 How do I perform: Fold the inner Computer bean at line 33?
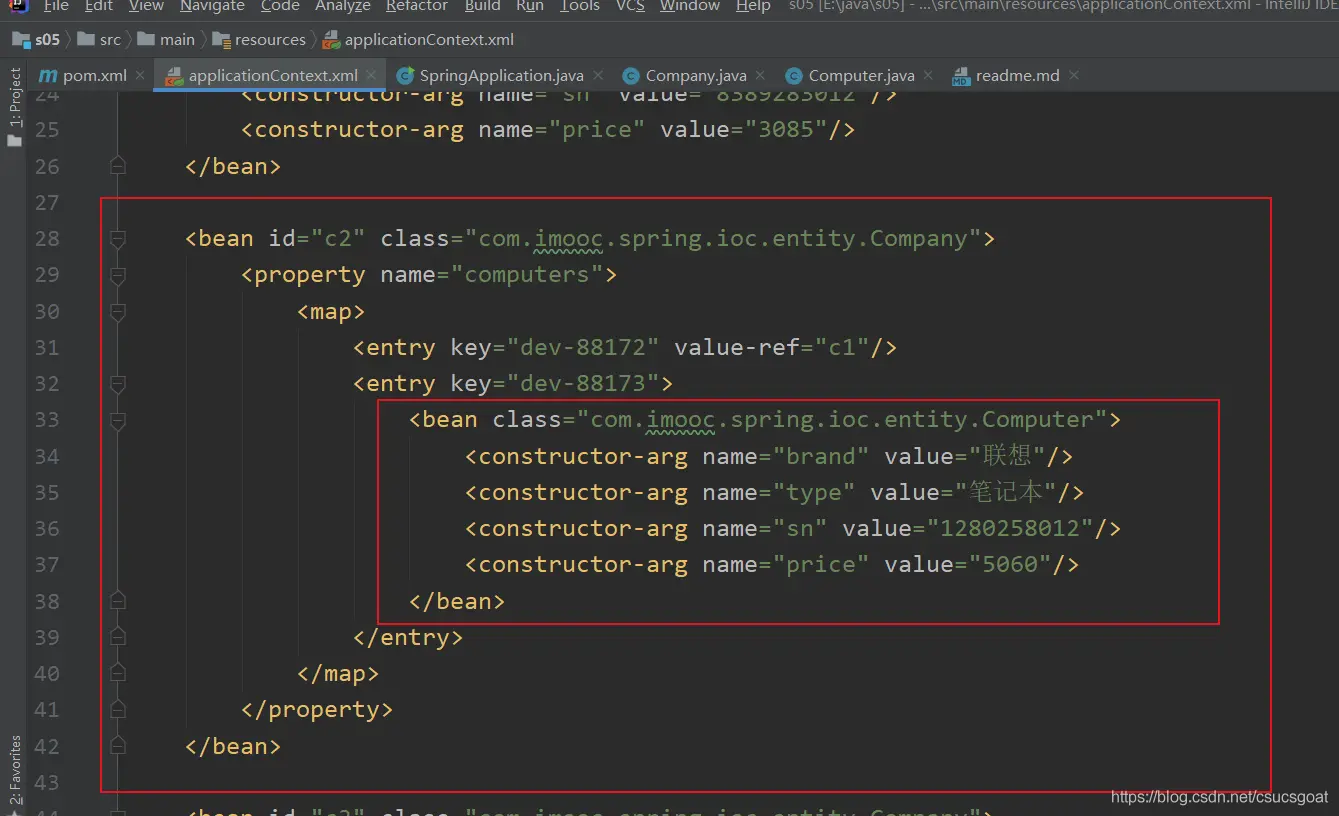coord(118,421)
